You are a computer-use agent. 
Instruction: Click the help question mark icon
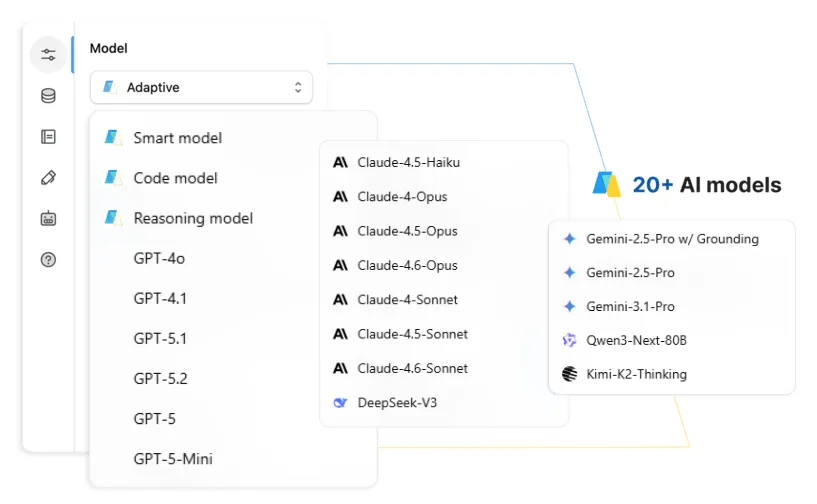(48, 260)
